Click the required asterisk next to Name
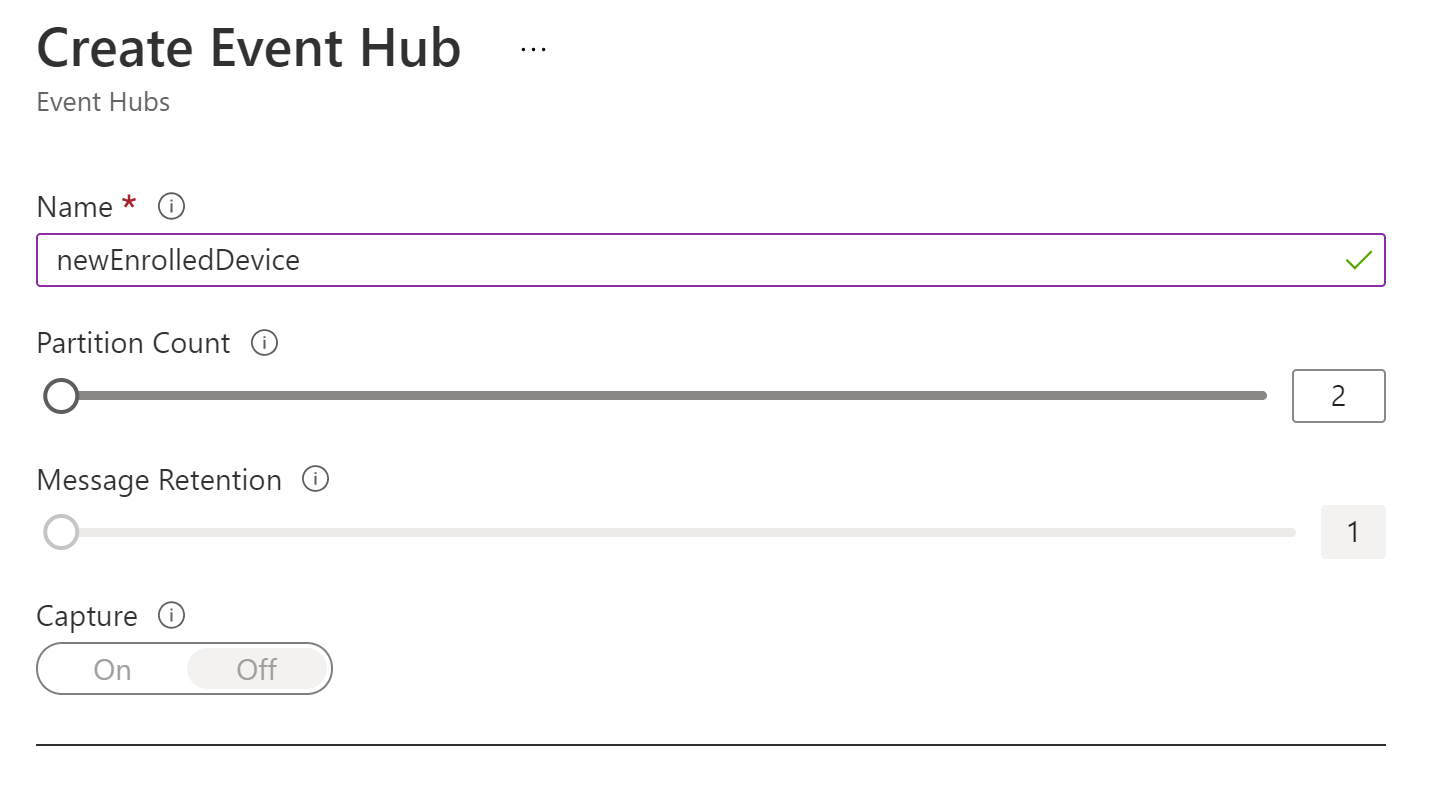This screenshot has width=1445, height=803. (x=128, y=203)
